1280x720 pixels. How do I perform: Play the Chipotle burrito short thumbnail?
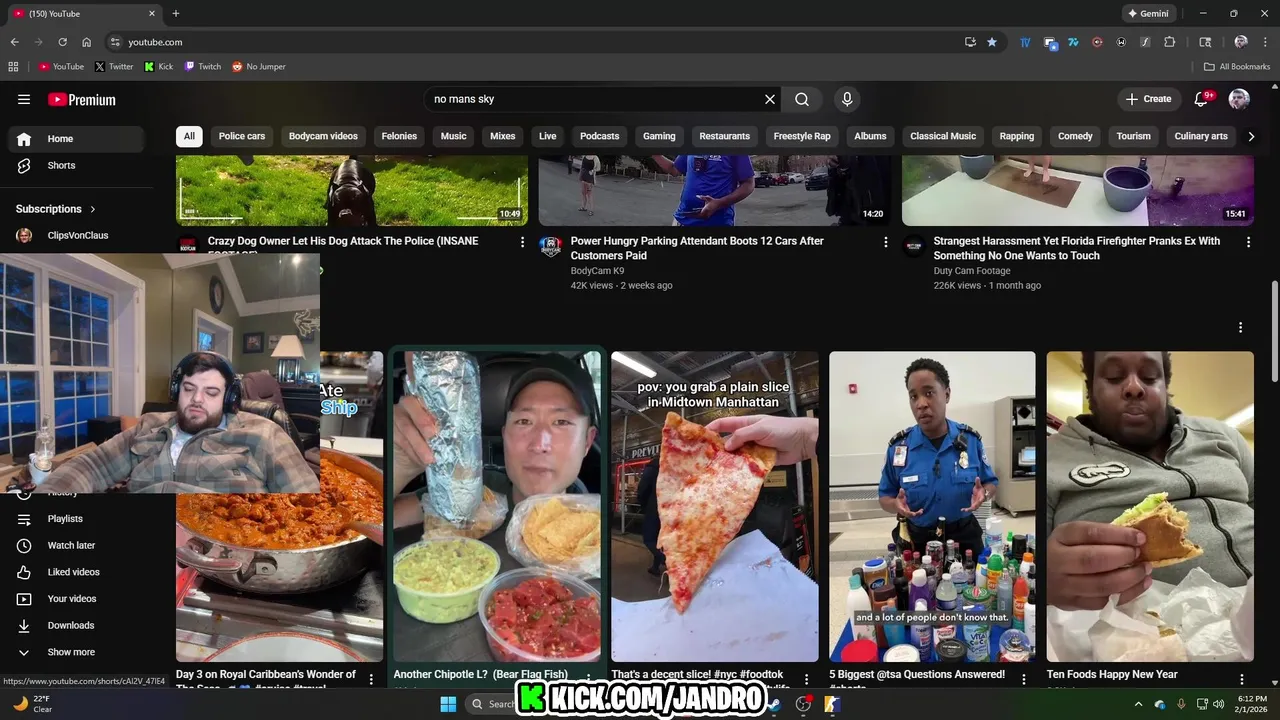click(x=497, y=506)
